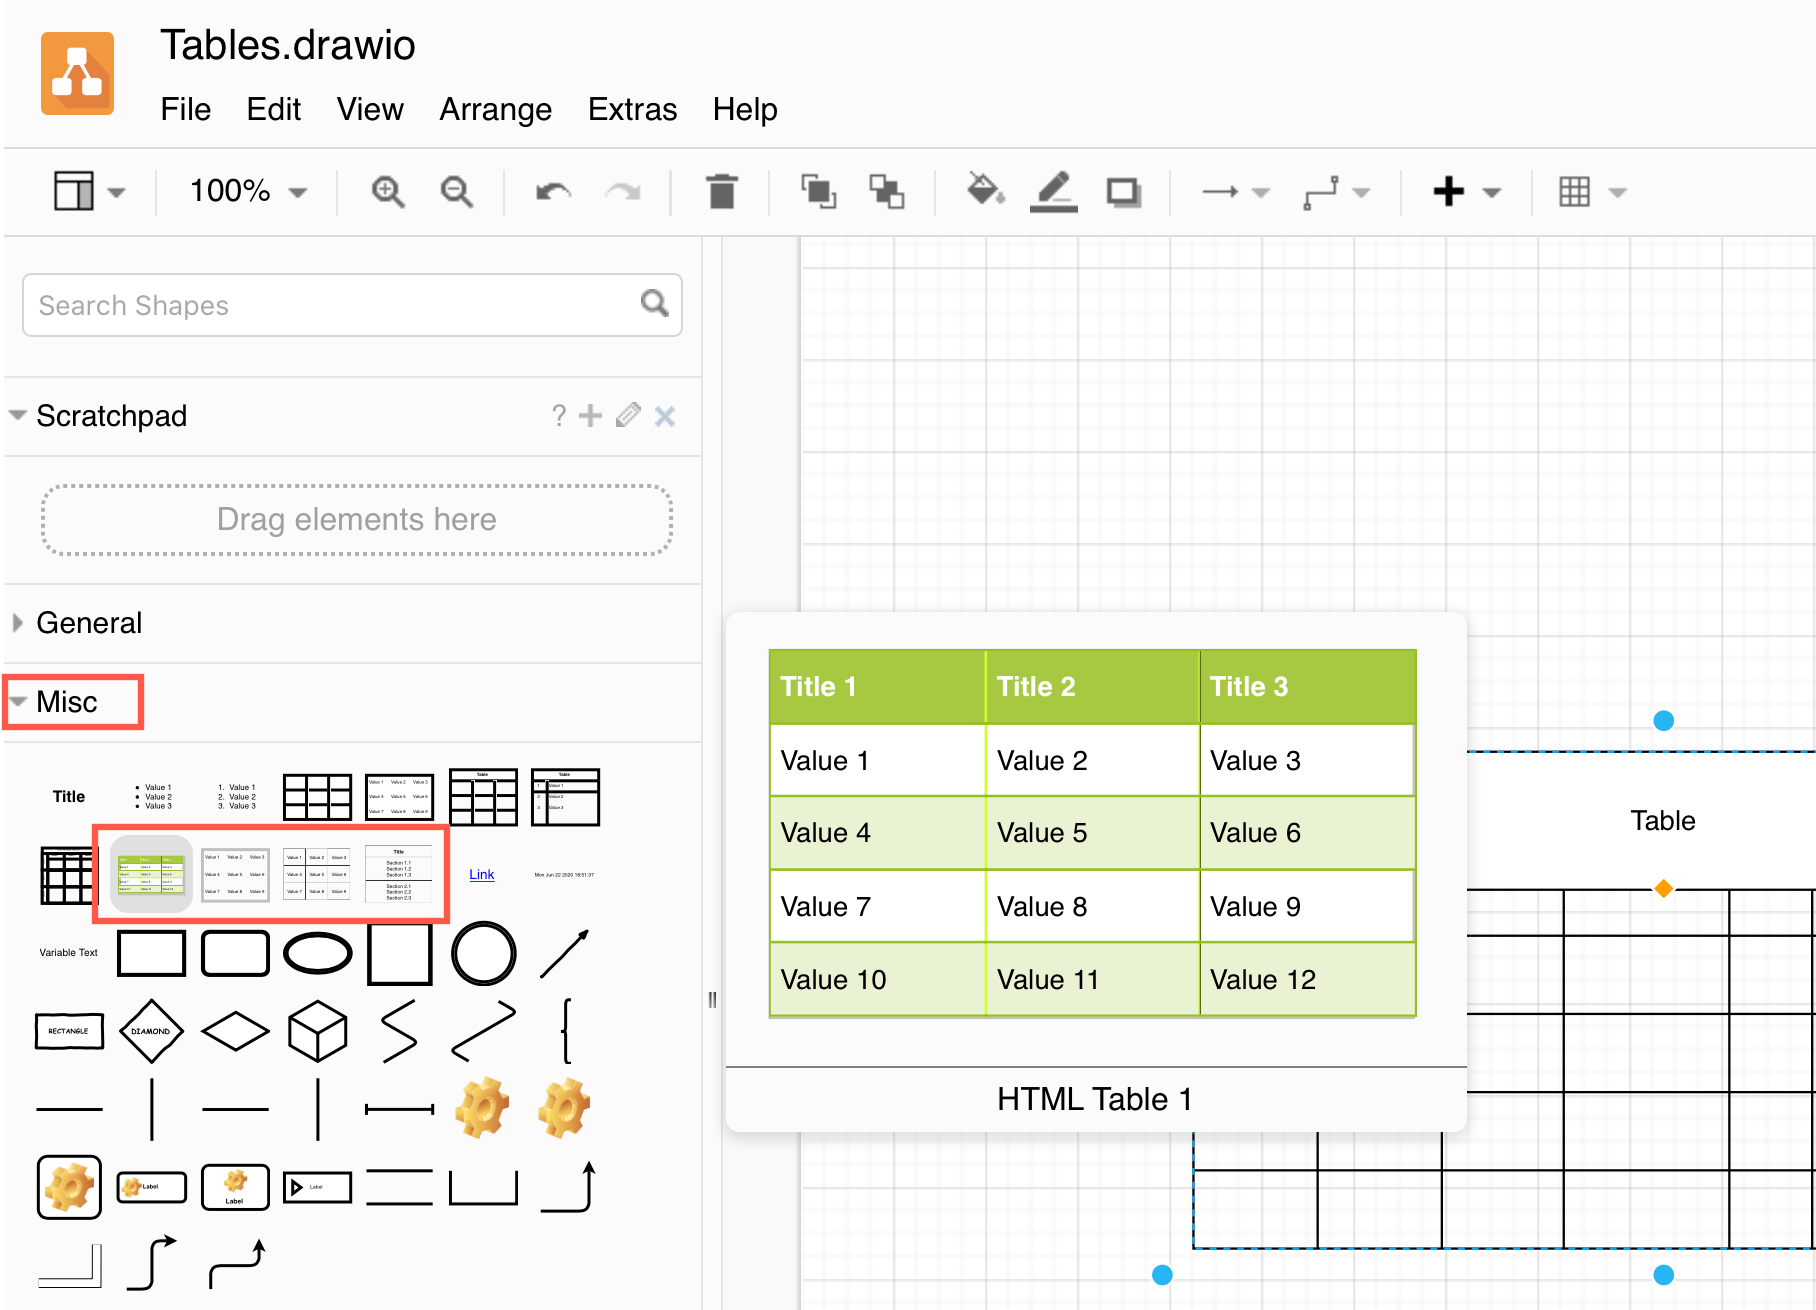This screenshot has height=1310, width=1816.
Task: Click the To Back icon
Action: coord(888,191)
